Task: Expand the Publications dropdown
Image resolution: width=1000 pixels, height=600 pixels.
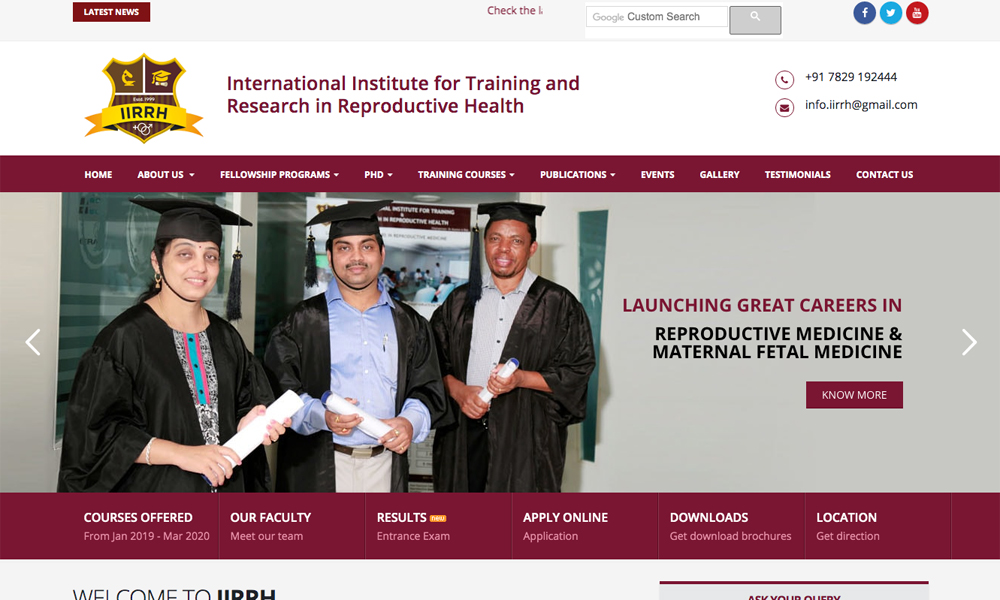Action: 577,175
